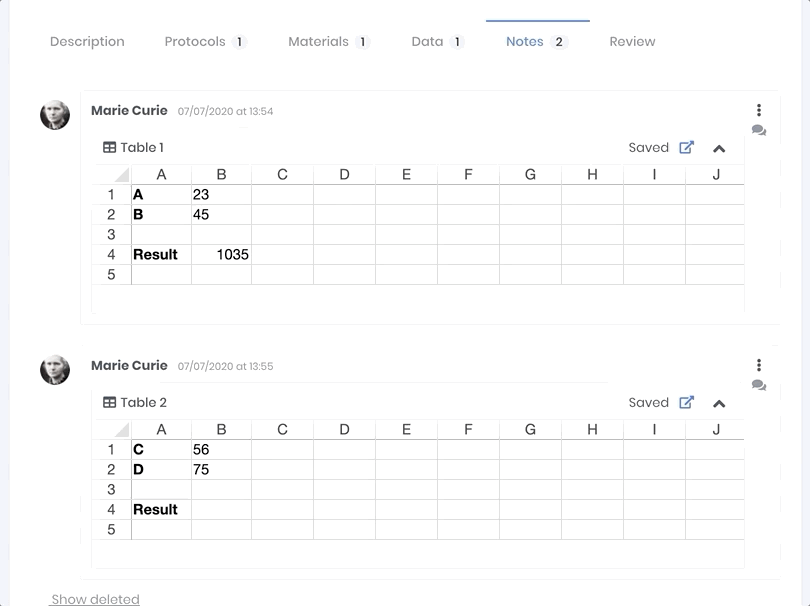Show deleted notes link
This screenshot has height=606, width=810.
95,599
